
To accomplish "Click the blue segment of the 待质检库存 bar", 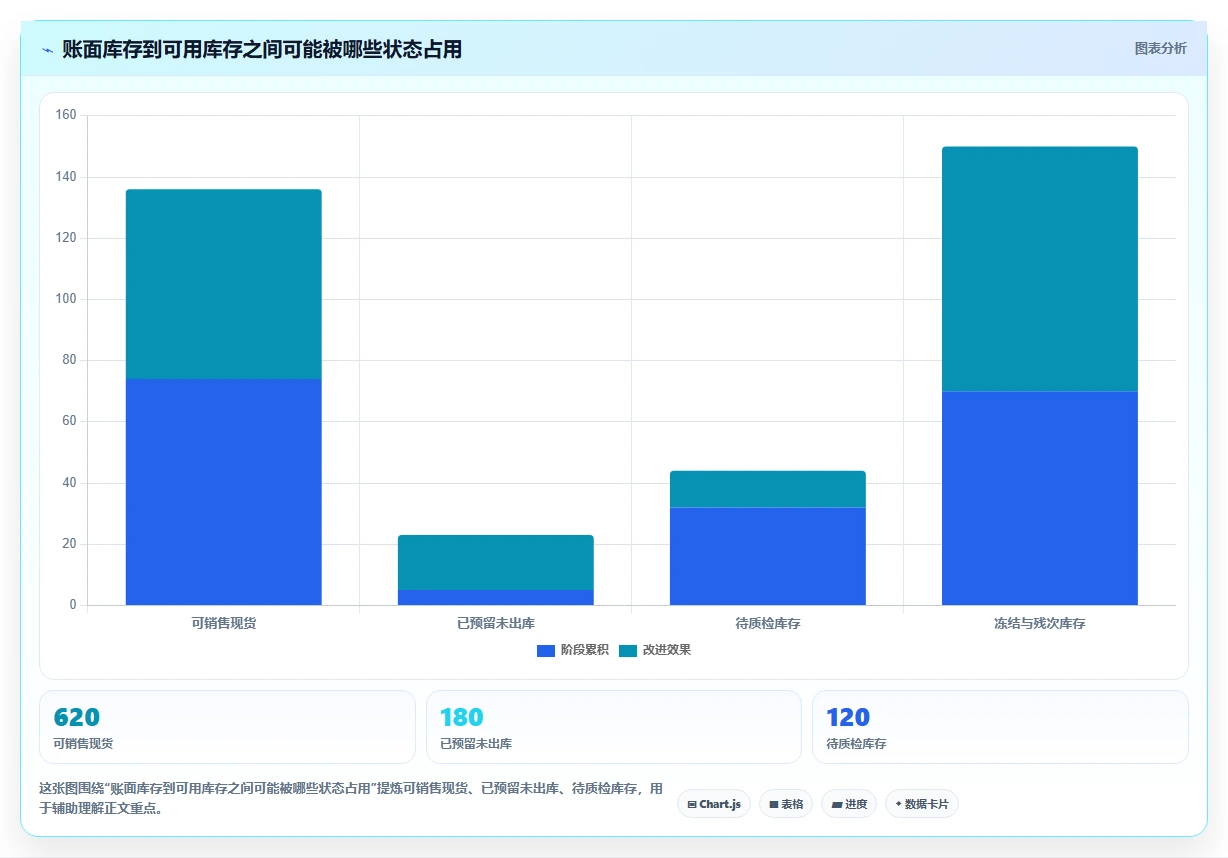I will [x=768, y=556].
